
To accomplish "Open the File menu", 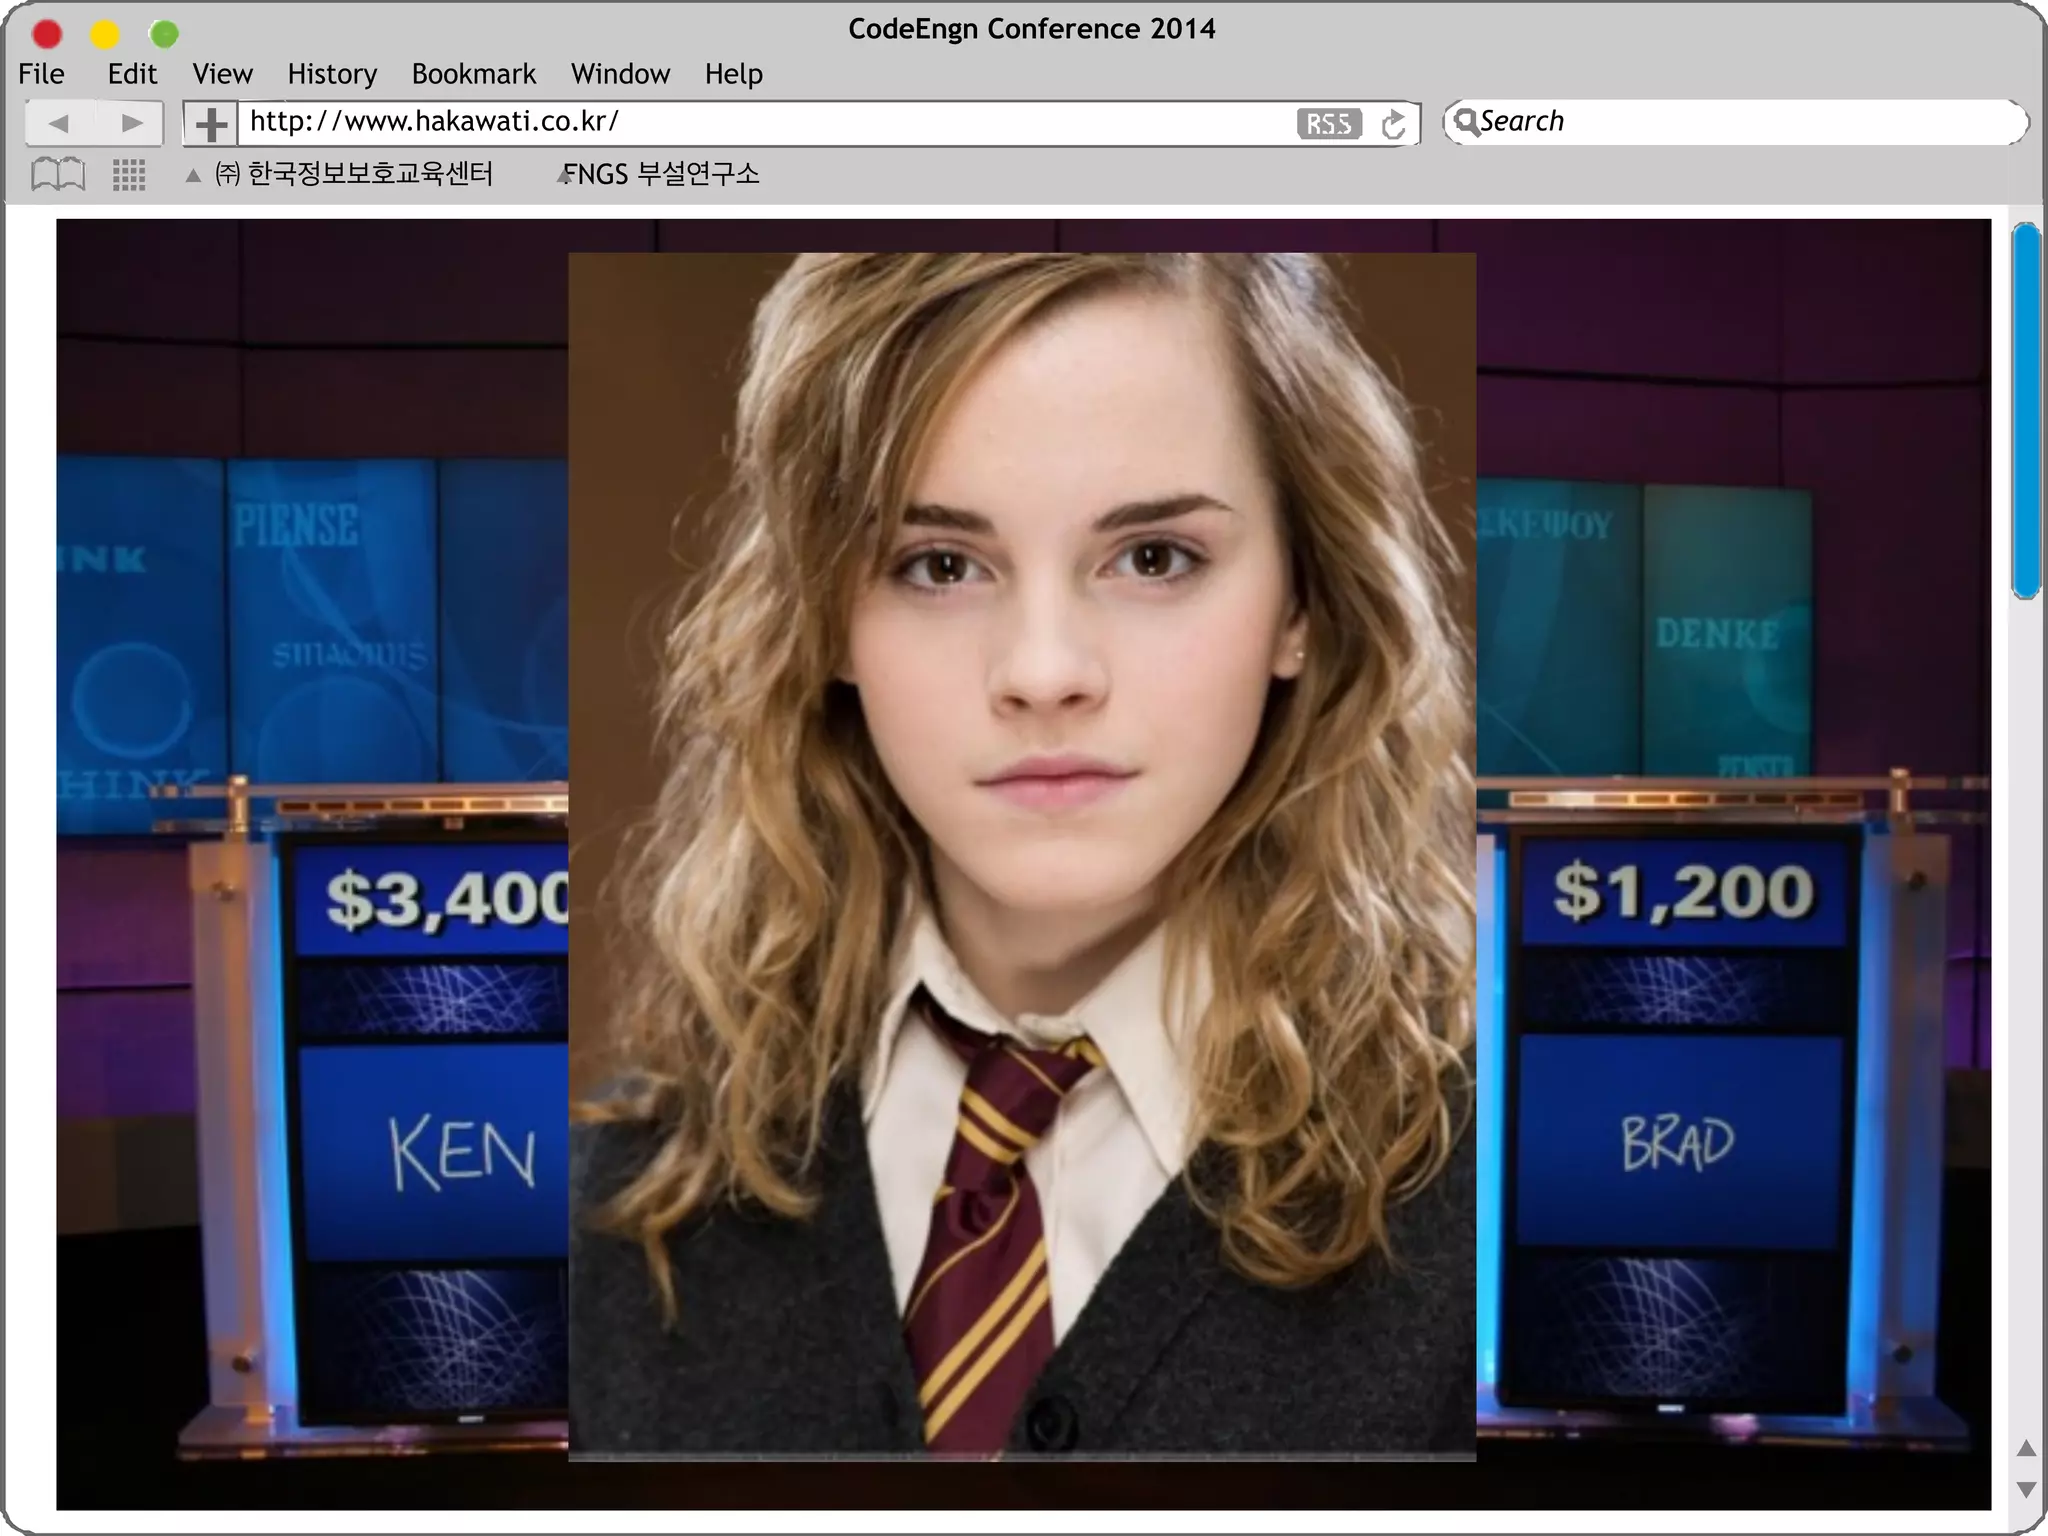I will [41, 74].
